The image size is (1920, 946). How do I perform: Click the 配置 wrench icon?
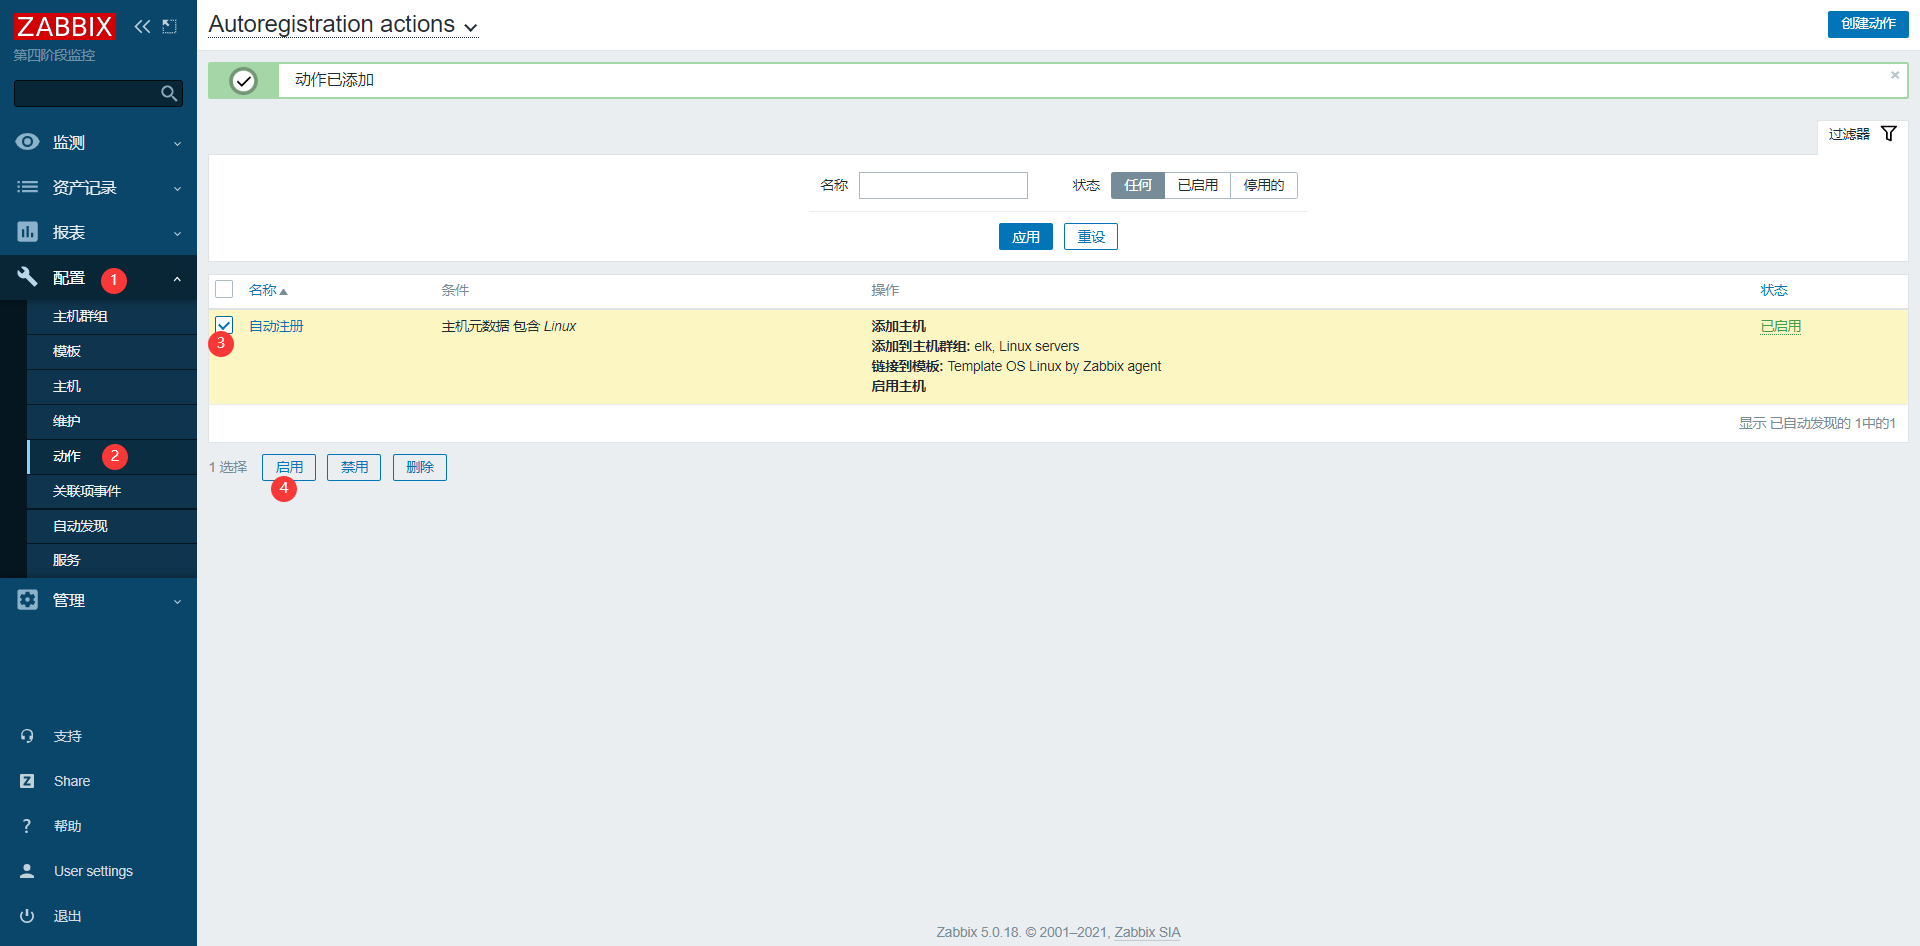27,277
